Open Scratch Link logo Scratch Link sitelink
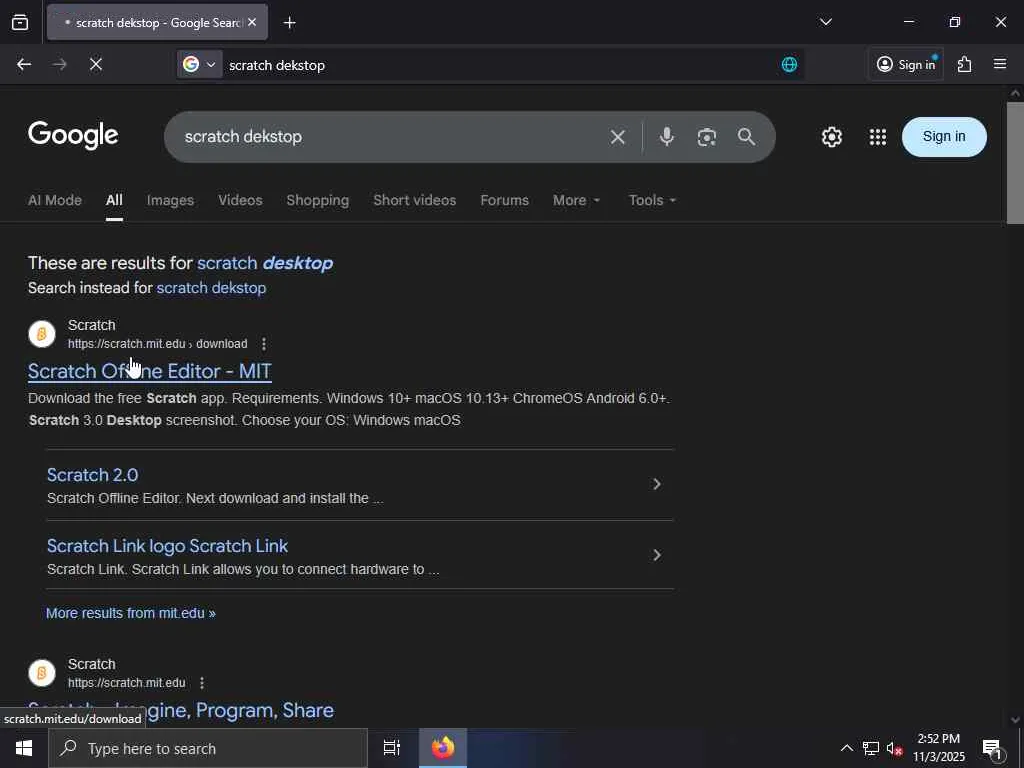The height and width of the screenshot is (768, 1024). click(167, 546)
